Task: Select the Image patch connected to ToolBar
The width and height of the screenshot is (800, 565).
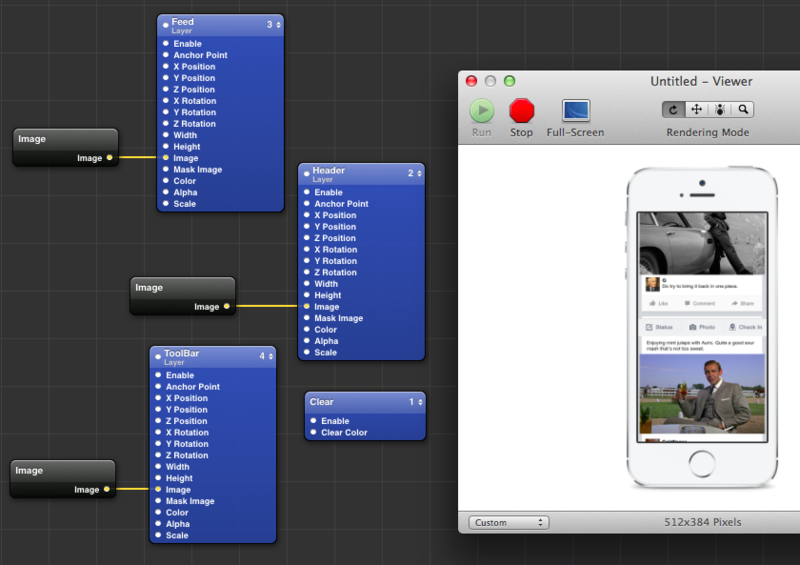Action: 63,479
